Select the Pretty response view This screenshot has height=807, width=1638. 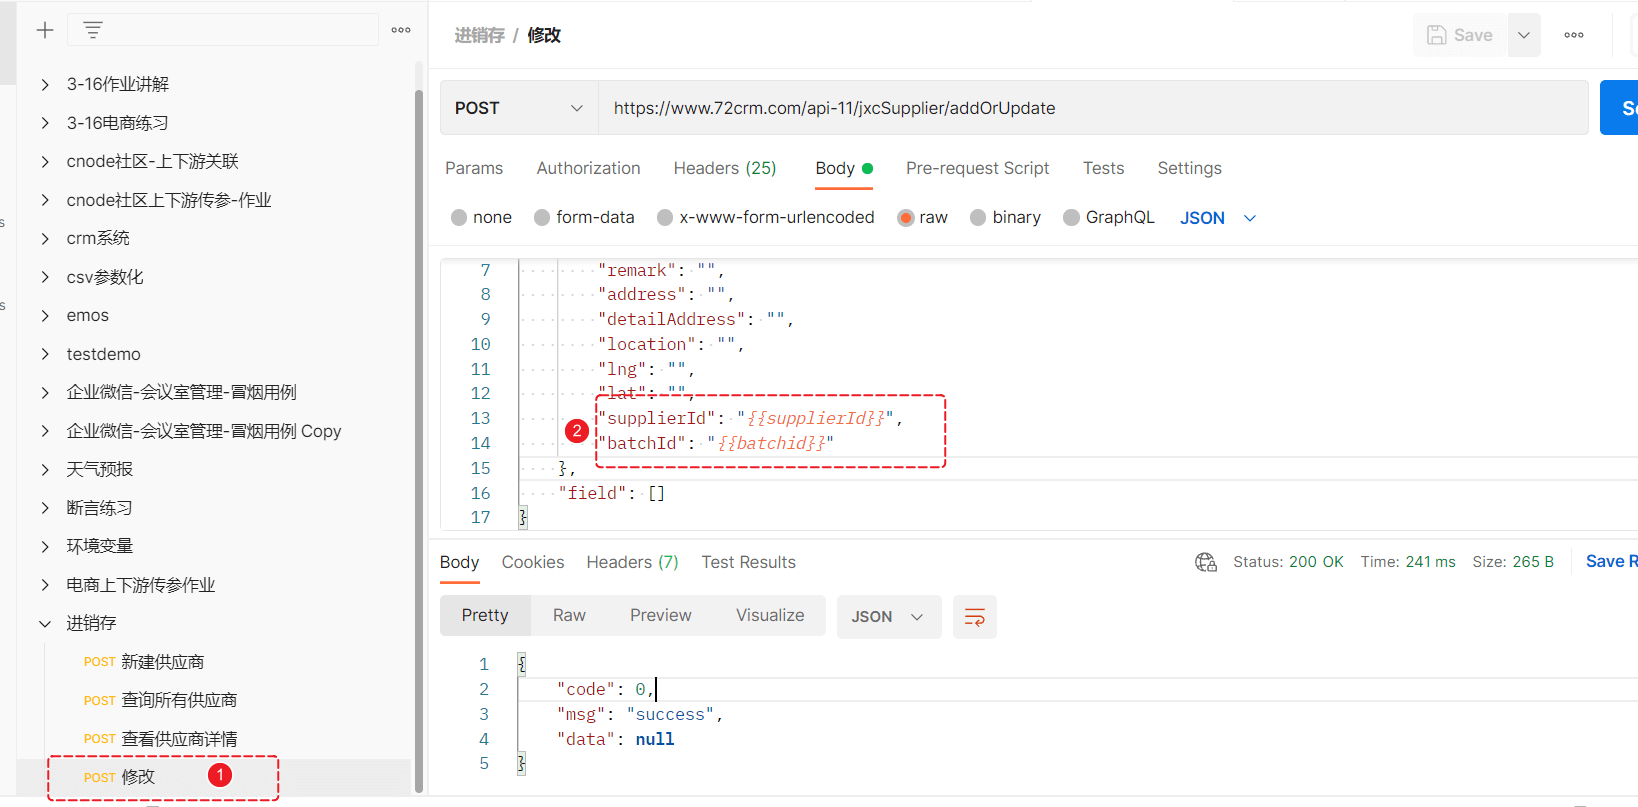click(485, 615)
